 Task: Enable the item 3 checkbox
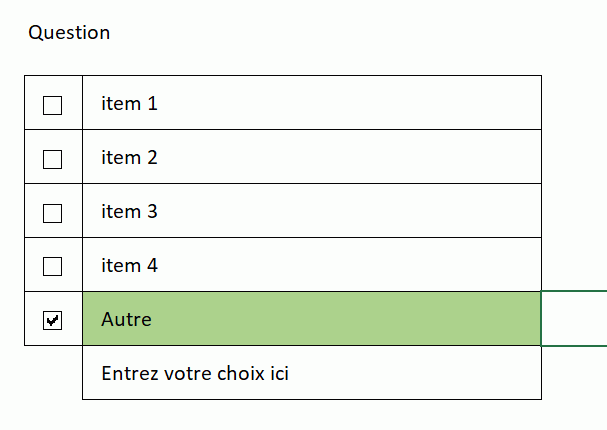coord(53,213)
